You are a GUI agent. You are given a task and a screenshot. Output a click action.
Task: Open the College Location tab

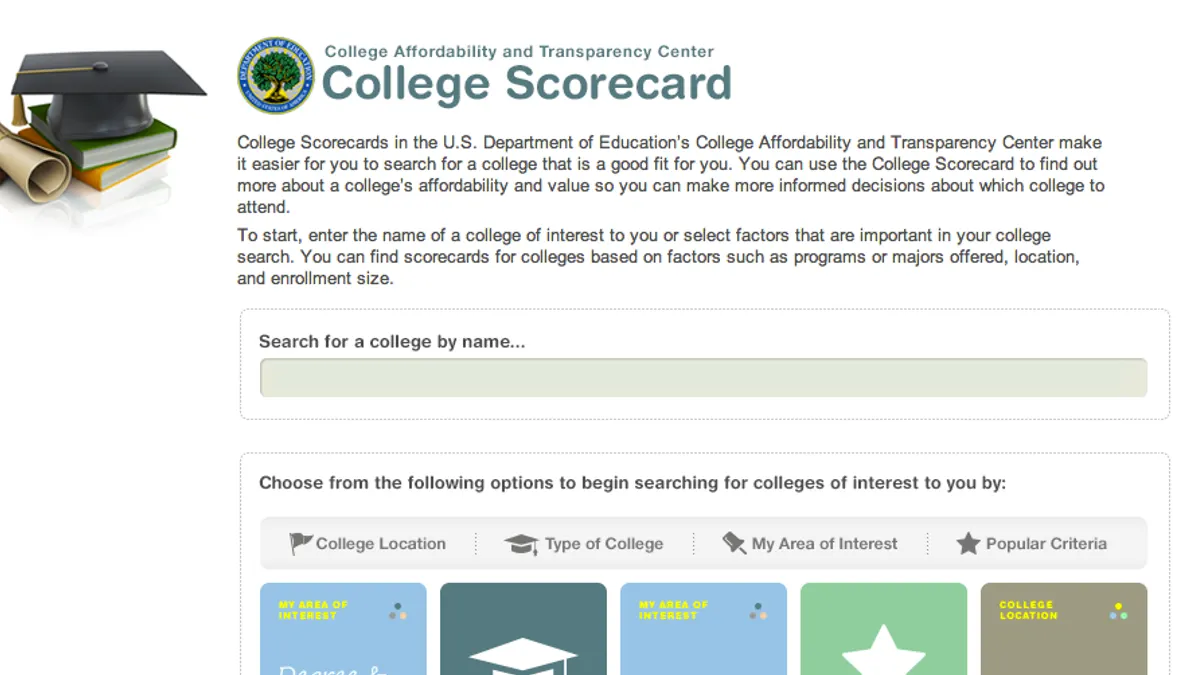[x=367, y=544]
